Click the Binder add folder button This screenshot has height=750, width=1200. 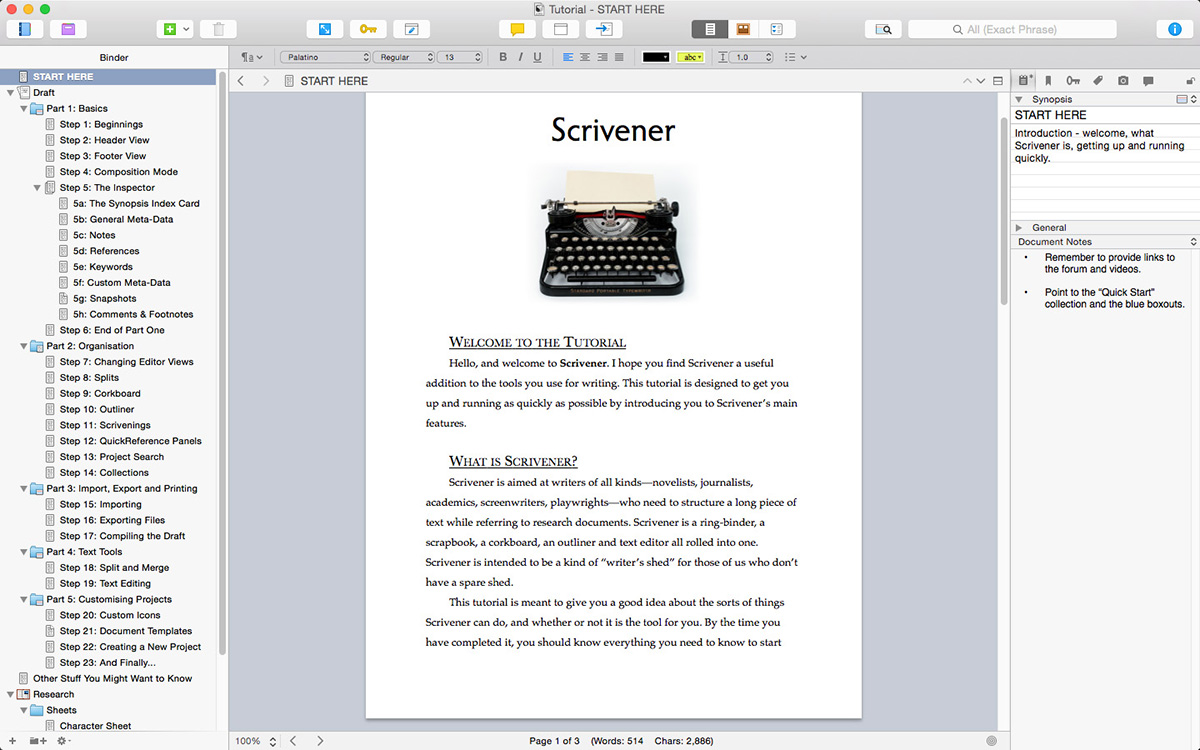pos(38,741)
